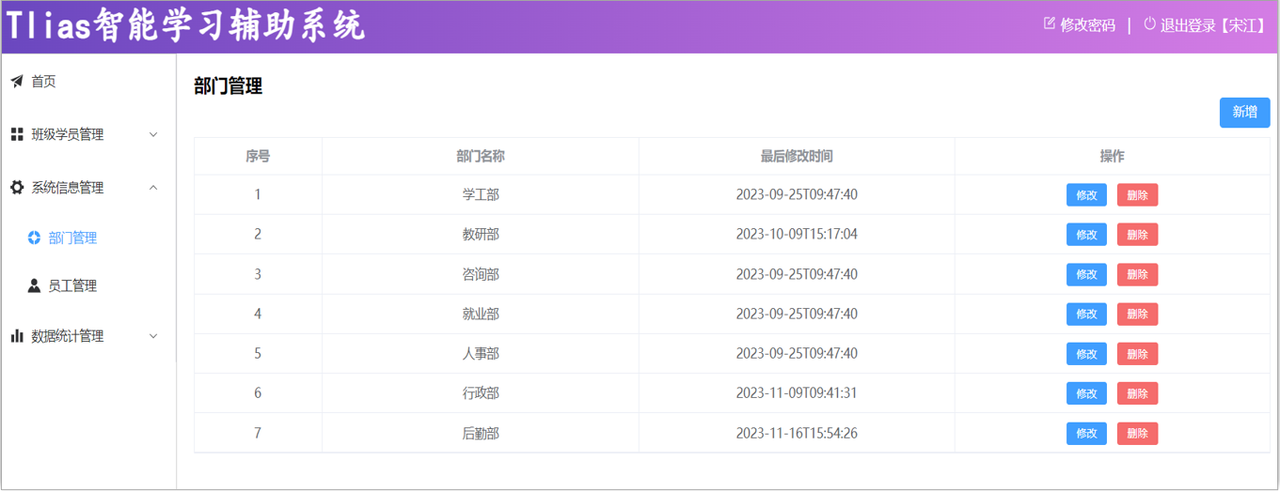The width and height of the screenshot is (1280, 491).
Task: Click the bar chart icon beside 数据统计管理
Action: click(17, 337)
